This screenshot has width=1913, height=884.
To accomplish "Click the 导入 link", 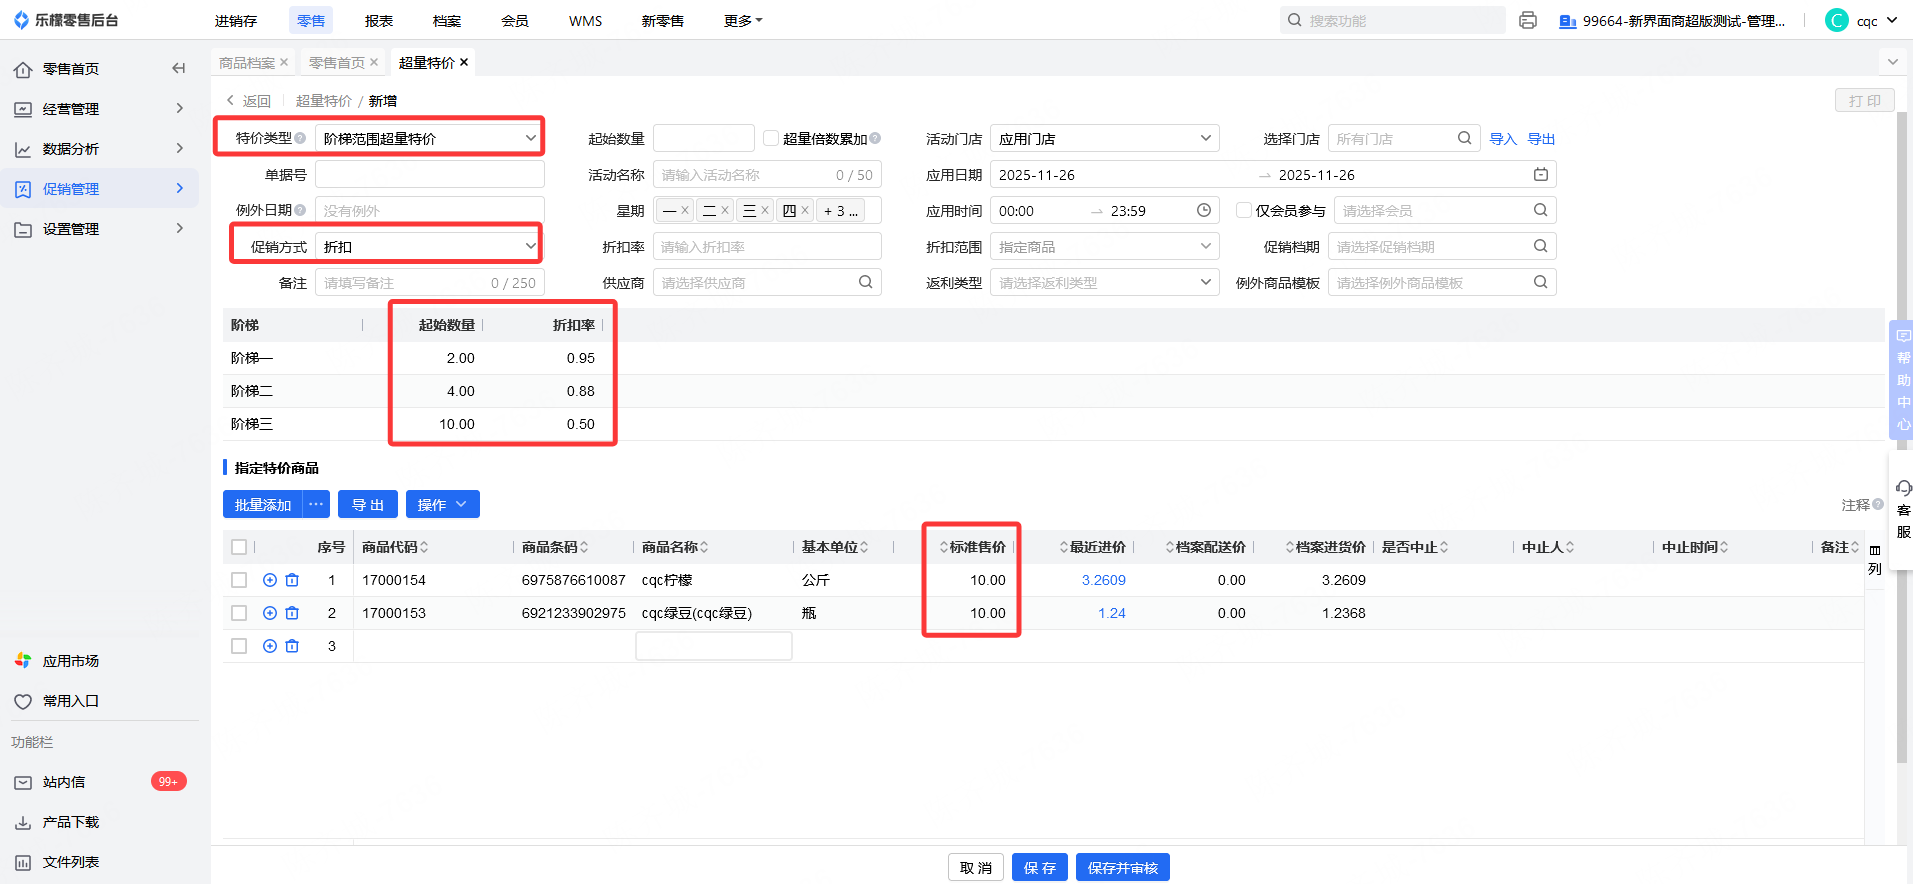I will tap(1503, 139).
